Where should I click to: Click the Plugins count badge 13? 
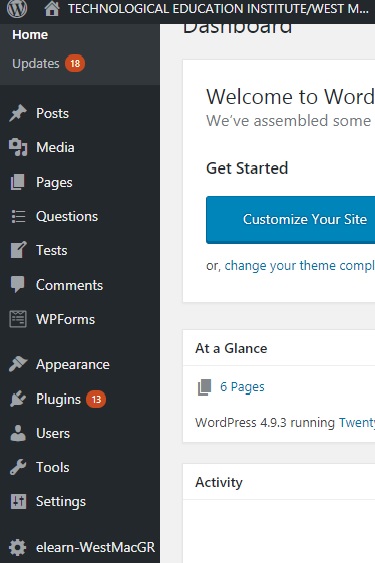tap(96, 399)
